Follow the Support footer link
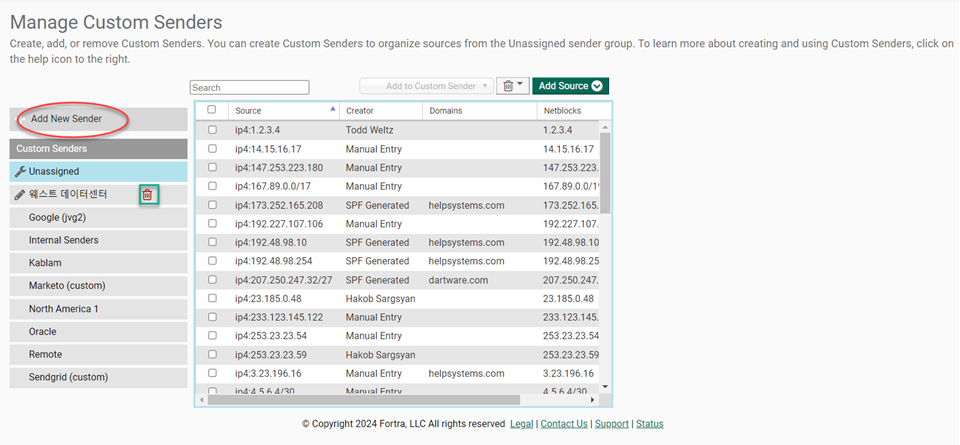The height and width of the screenshot is (445, 960). tap(612, 424)
